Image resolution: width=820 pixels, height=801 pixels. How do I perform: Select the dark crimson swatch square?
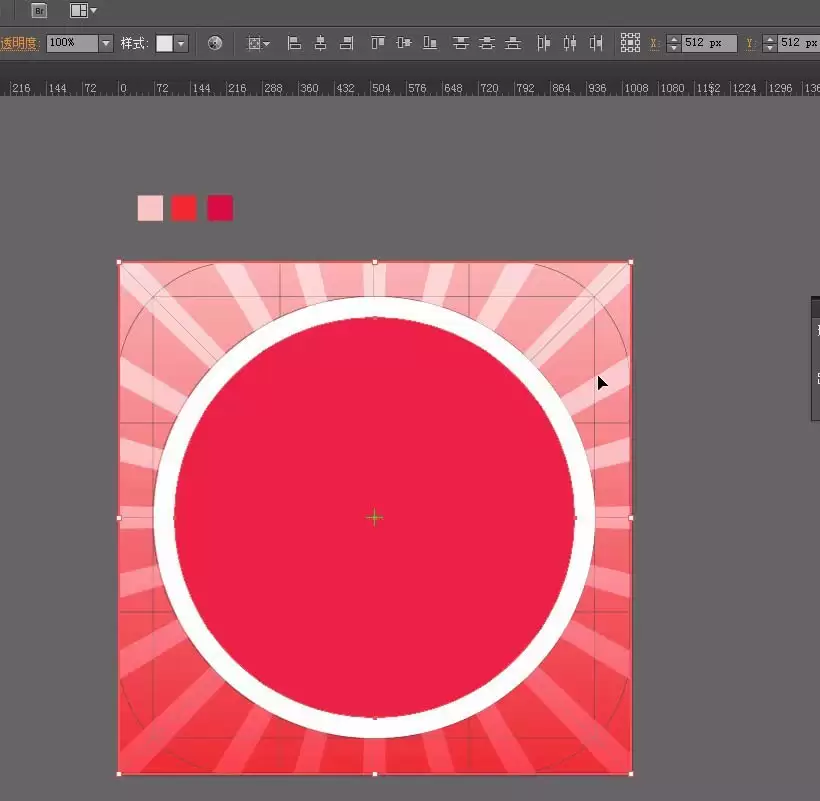pyautogui.click(x=220, y=208)
